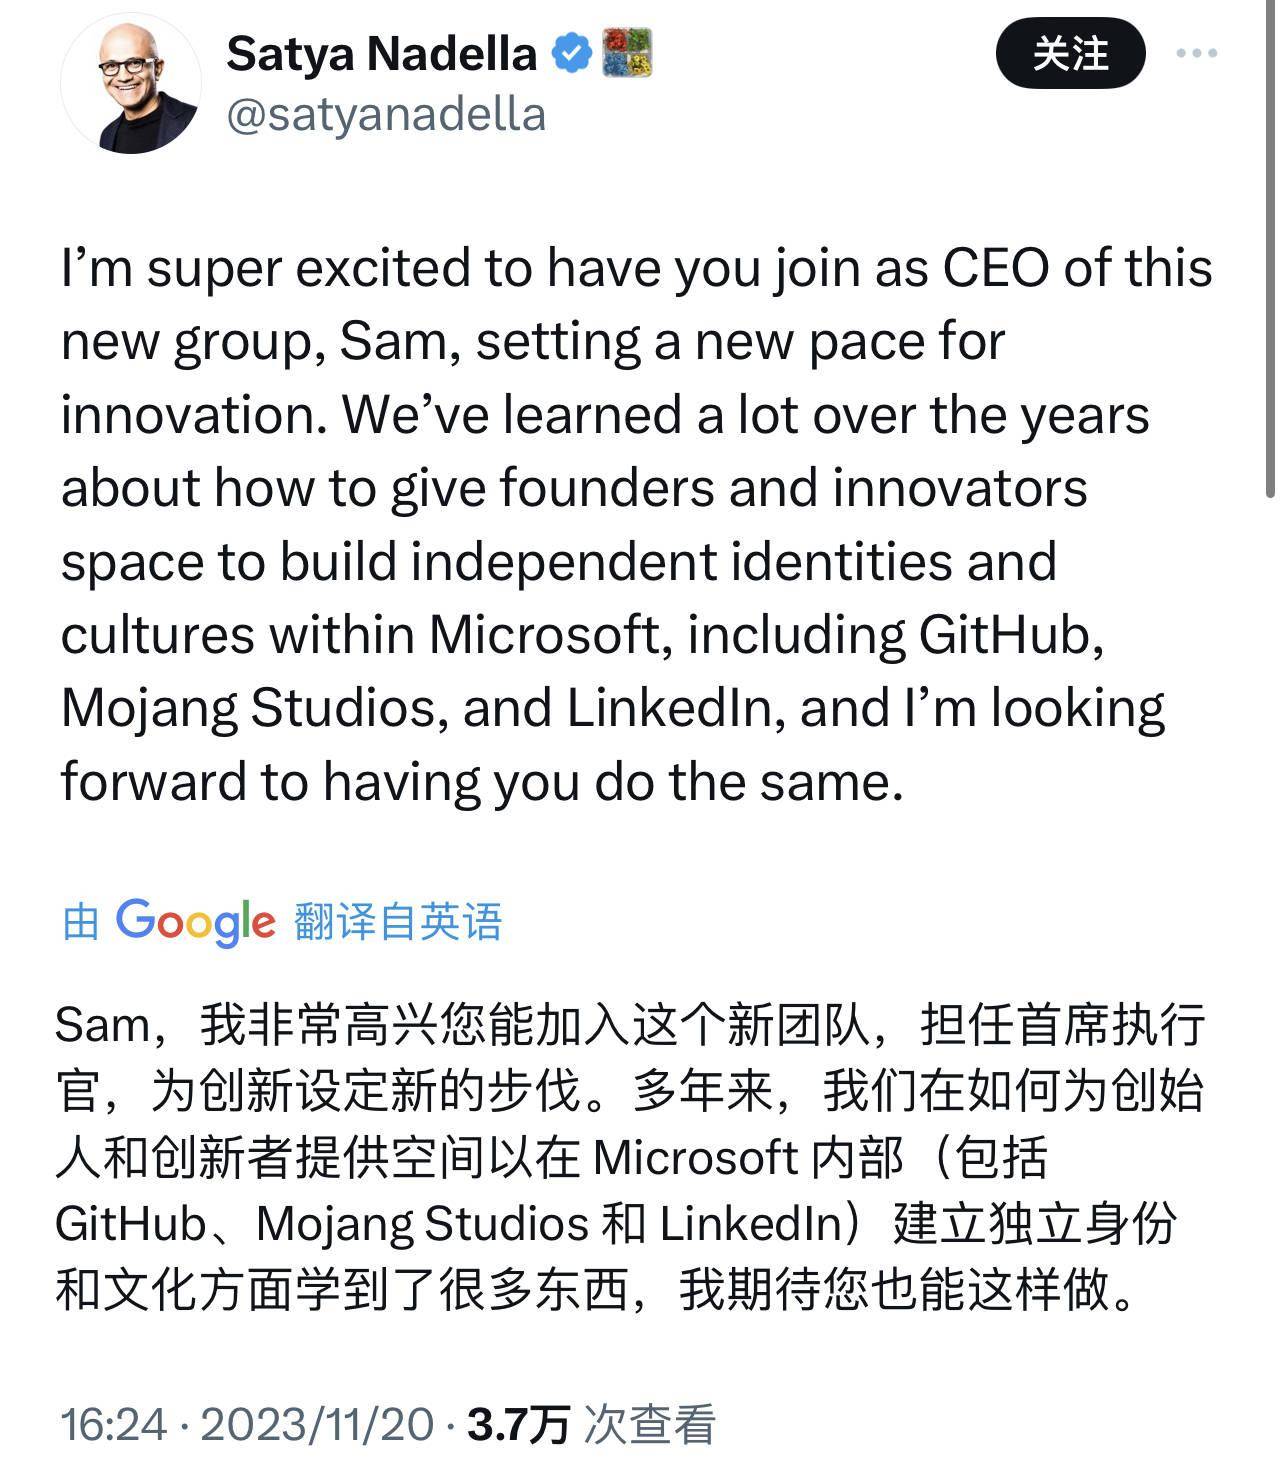Click the Chinese translated tweet text
Viewport: 1284px width, 1467px height.
[630, 1157]
